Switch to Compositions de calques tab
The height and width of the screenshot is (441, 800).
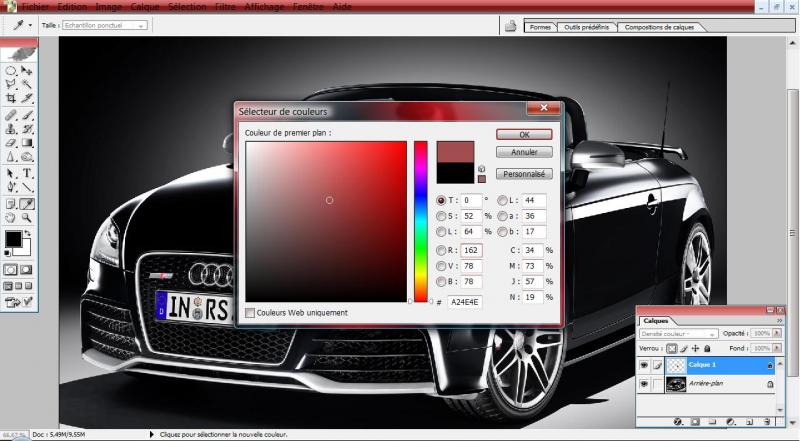(659, 27)
